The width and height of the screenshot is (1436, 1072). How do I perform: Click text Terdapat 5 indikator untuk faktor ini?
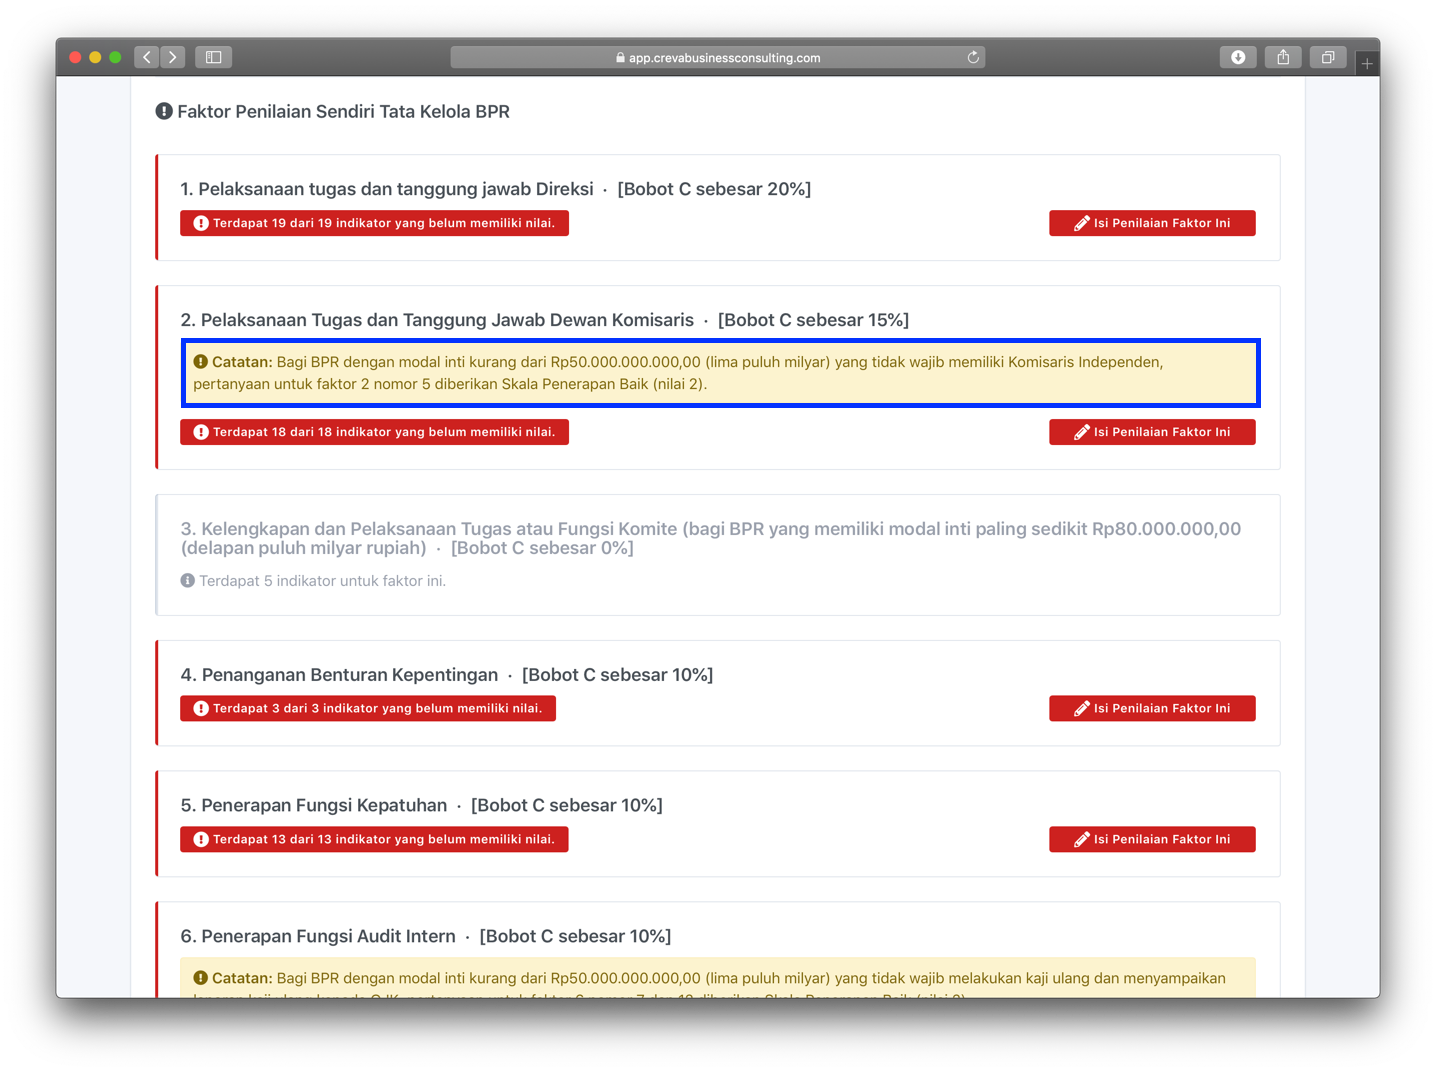[322, 581]
